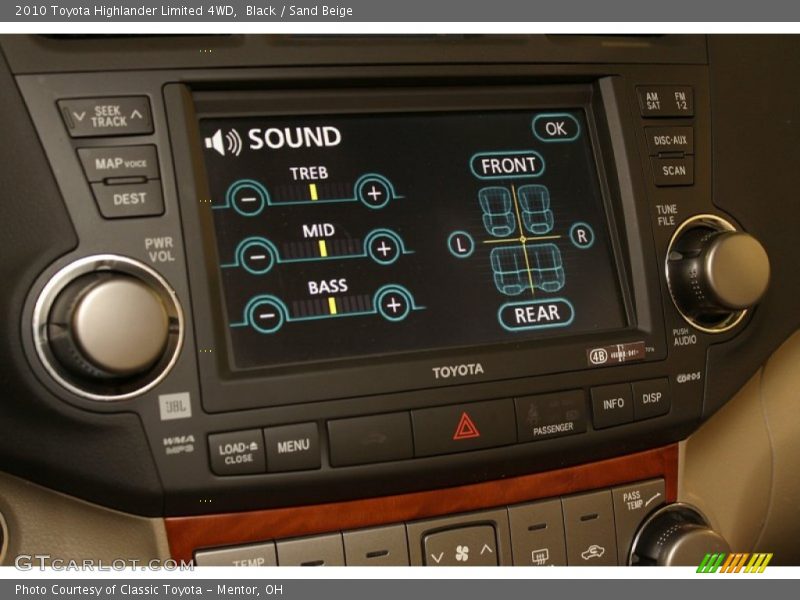Shift balance right with R button
Viewport: 800px width, 600px height.
pyautogui.click(x=581, y=236)
